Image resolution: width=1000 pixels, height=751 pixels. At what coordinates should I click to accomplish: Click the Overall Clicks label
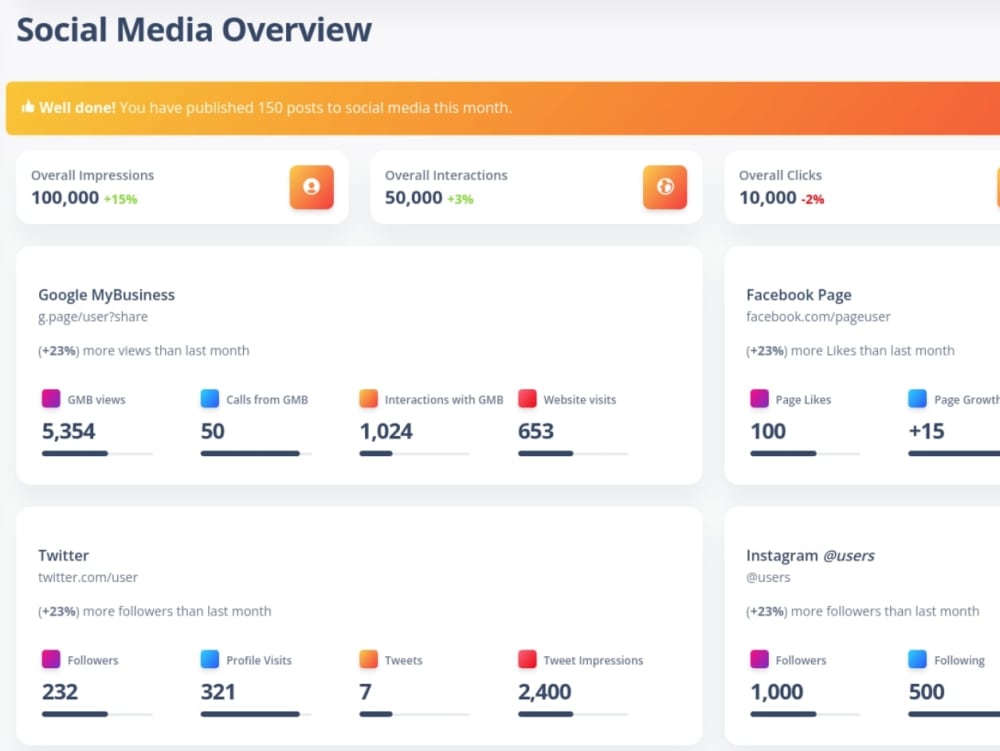[780, 175]
